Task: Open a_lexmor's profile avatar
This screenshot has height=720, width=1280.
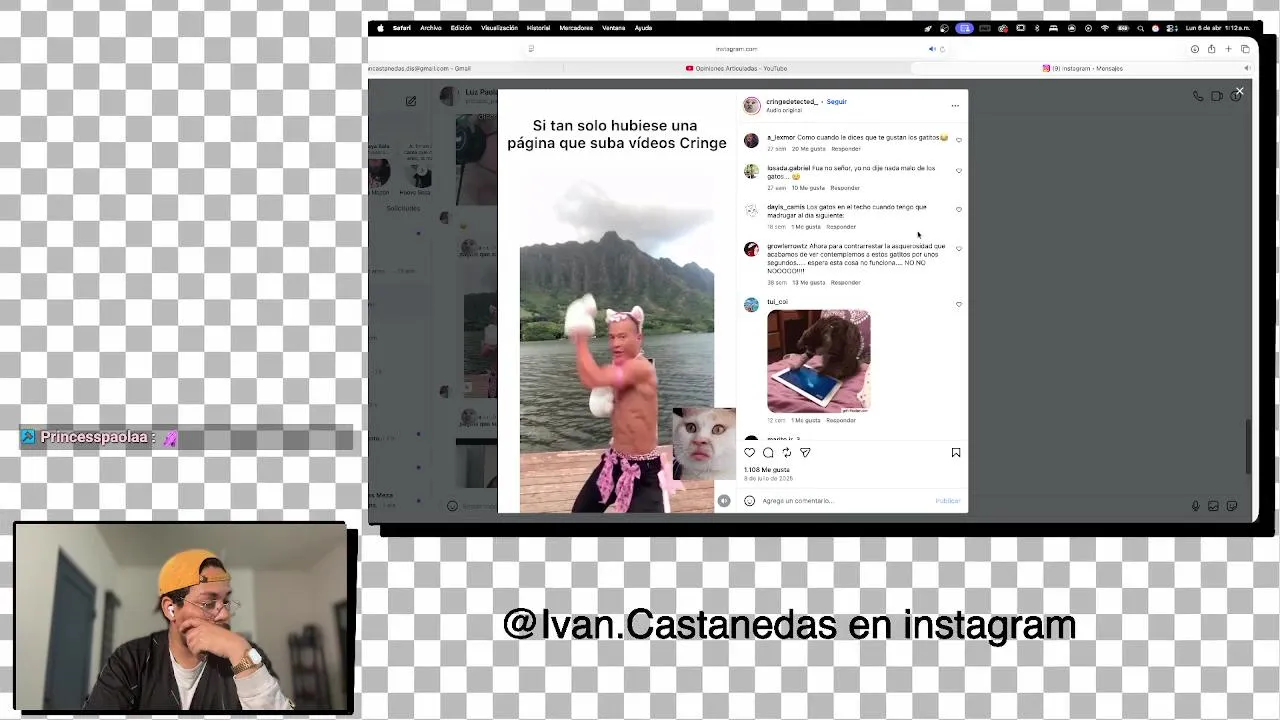Action: [x=751, y=141]
